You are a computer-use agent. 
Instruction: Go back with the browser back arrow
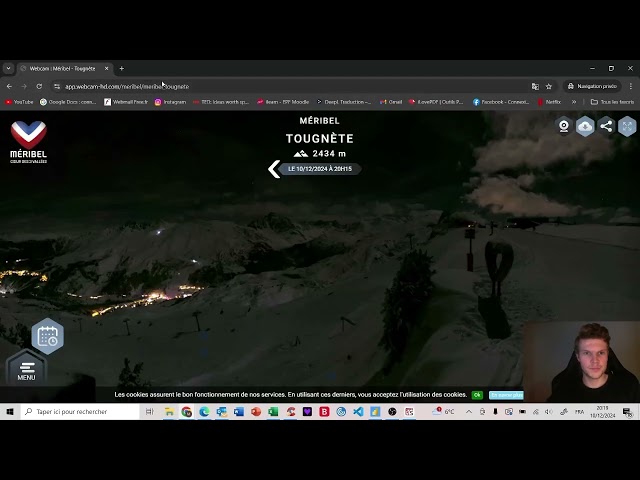[x=9, y=87]
